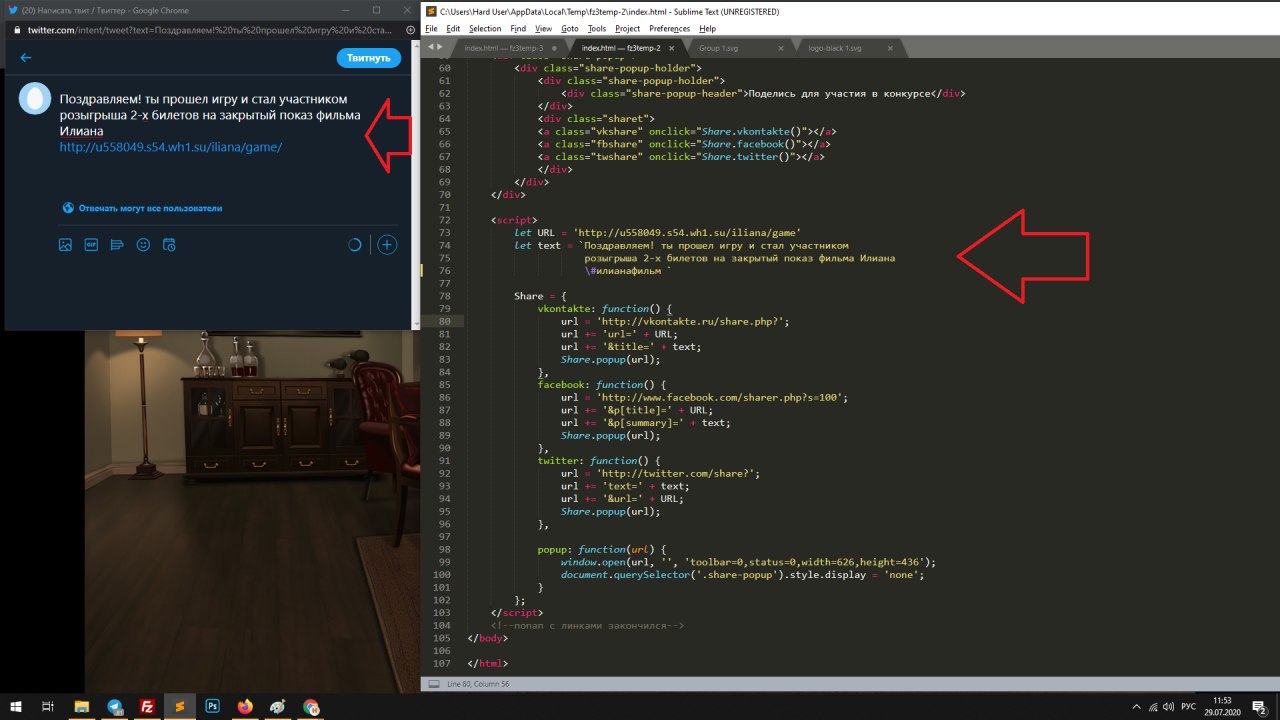Click the \#илианафильм text in code

(625, 271)
